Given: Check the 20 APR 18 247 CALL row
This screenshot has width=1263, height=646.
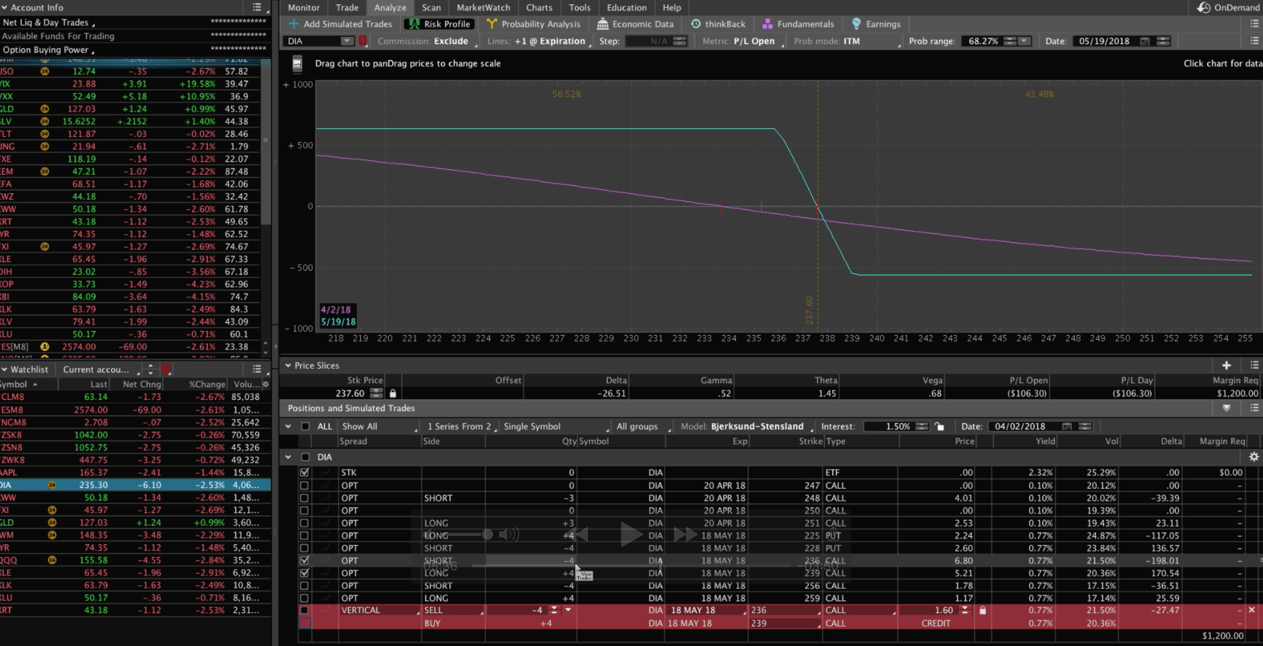Looking at the screenshot, I should click(305, 485).
